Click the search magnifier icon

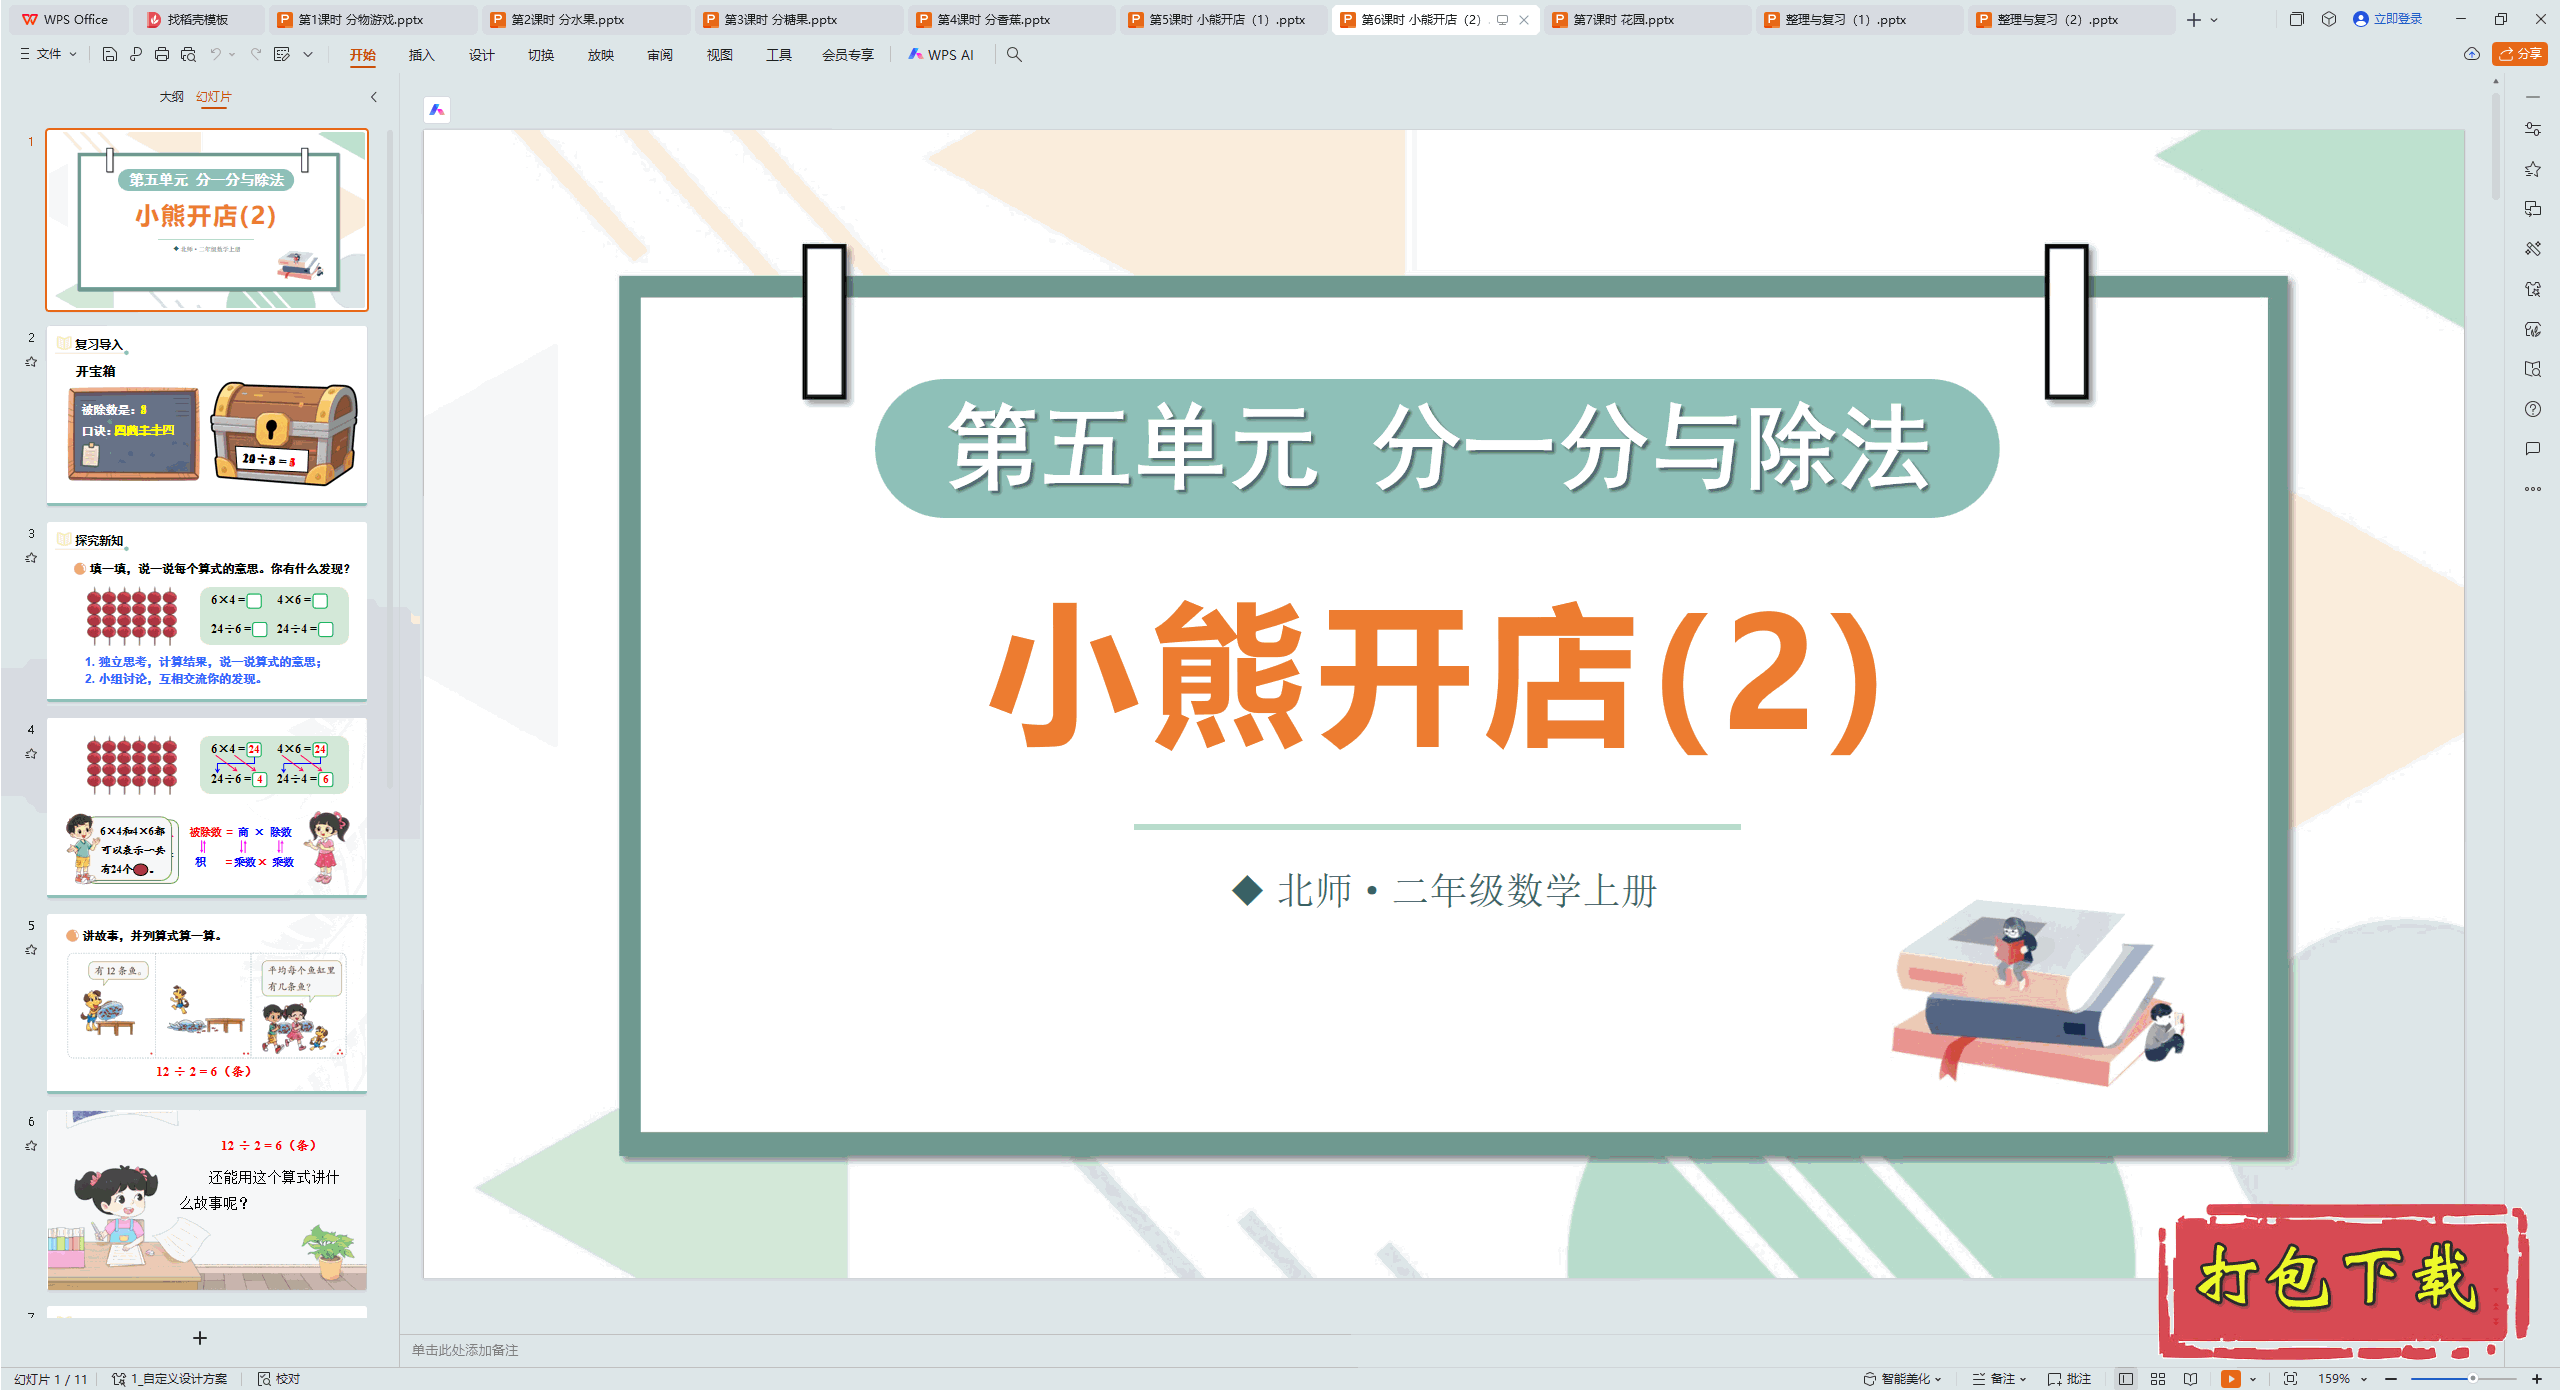pyautogui.click(x=1014, y=55)
